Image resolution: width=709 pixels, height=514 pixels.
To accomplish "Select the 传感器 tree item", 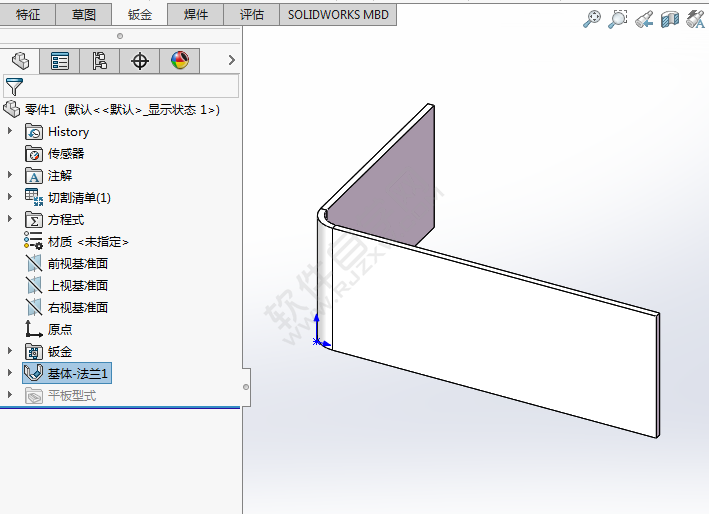I will (66, 154).
